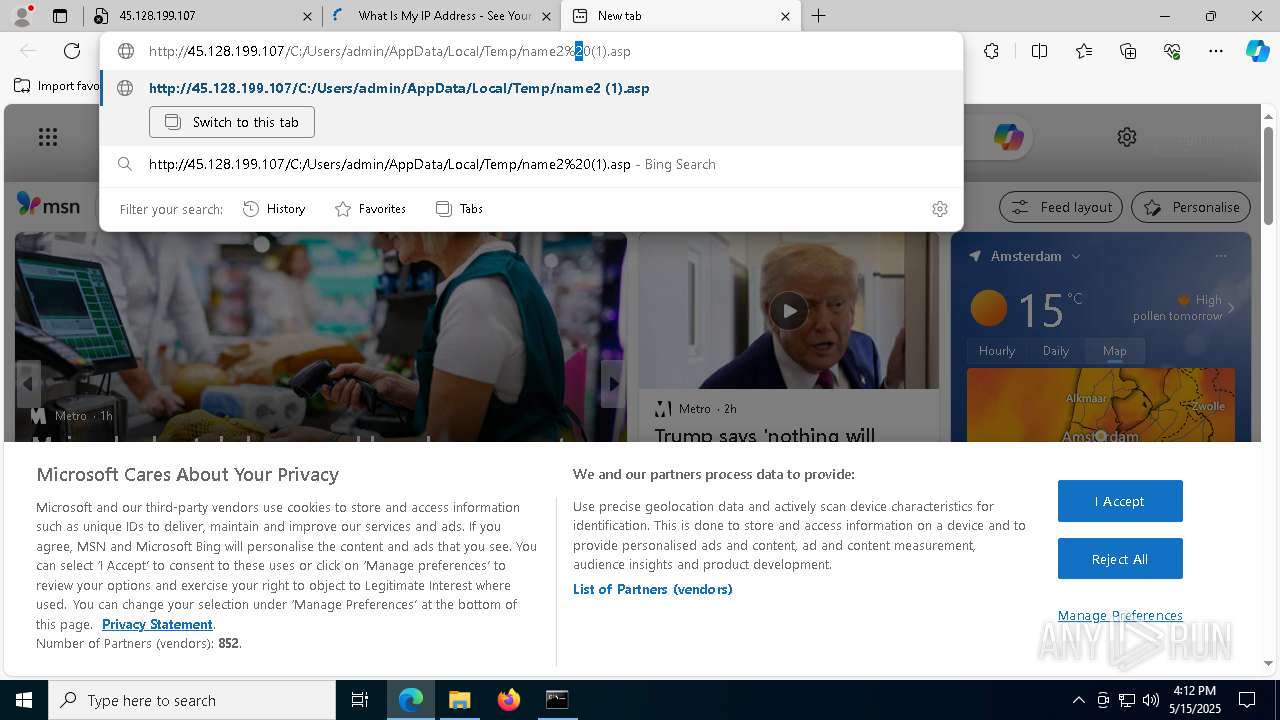1280x720 pixels.
Task: Toggle Split screen icon
Action: pyautogui.click(x=1039, y=51)
